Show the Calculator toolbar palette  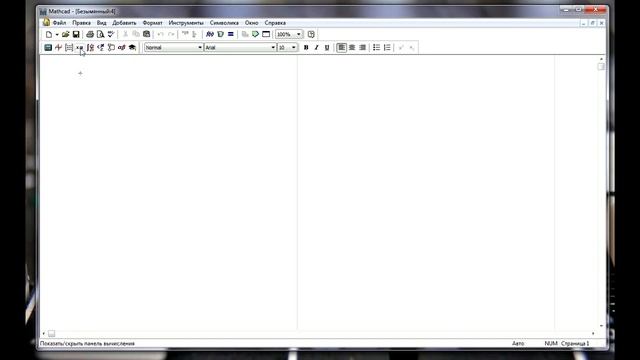[x=48, y=47]
